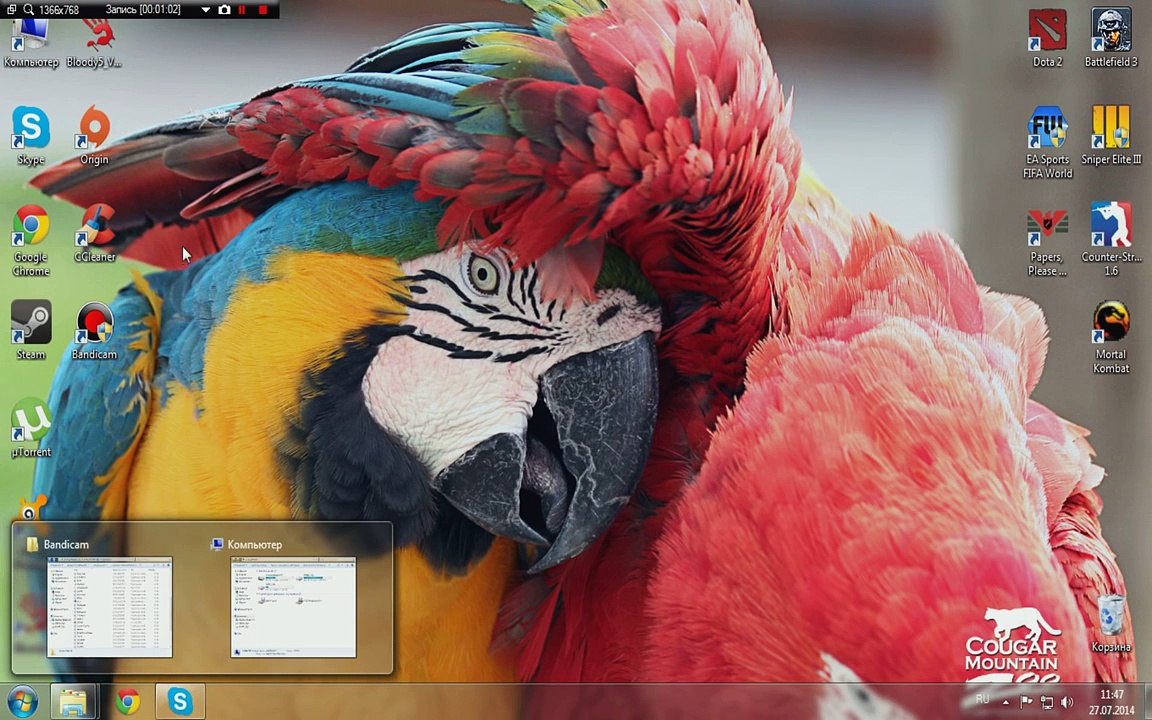The width and height of the screenshot is (1152, 720).
Task: Select the Bloody5 desktop shortcut
Action: click(94, 44)
